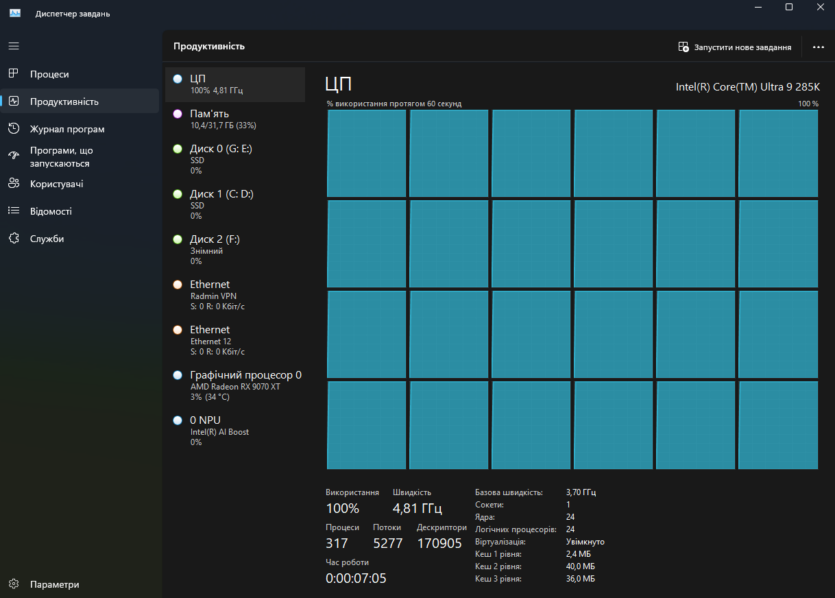Click the Продуктивність page header title
Screen dimensions: 835x598
pyautogui.click(x=209, y=46)
